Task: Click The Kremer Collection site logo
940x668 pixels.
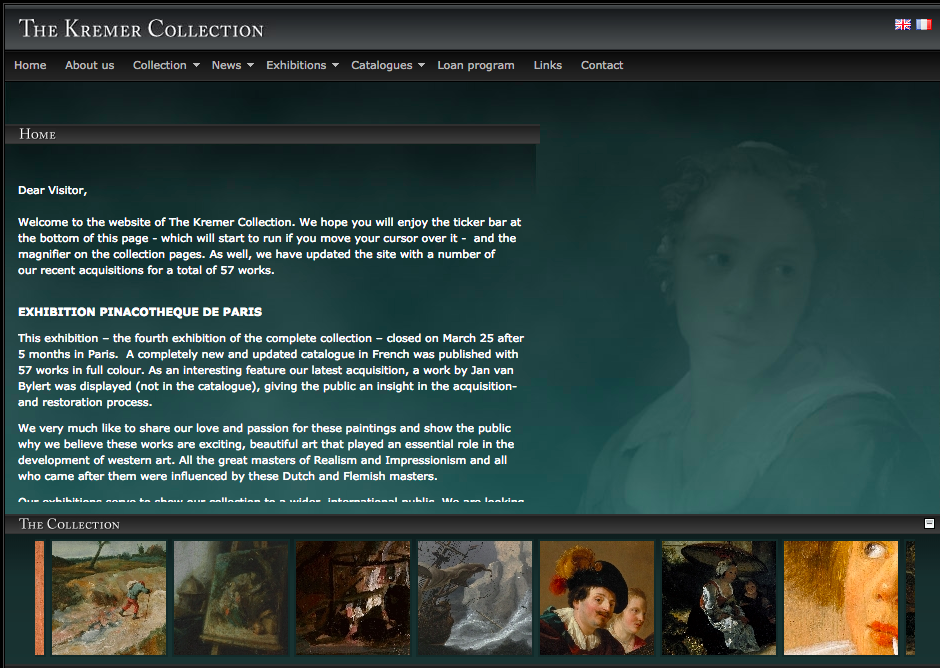Action: 141,28
